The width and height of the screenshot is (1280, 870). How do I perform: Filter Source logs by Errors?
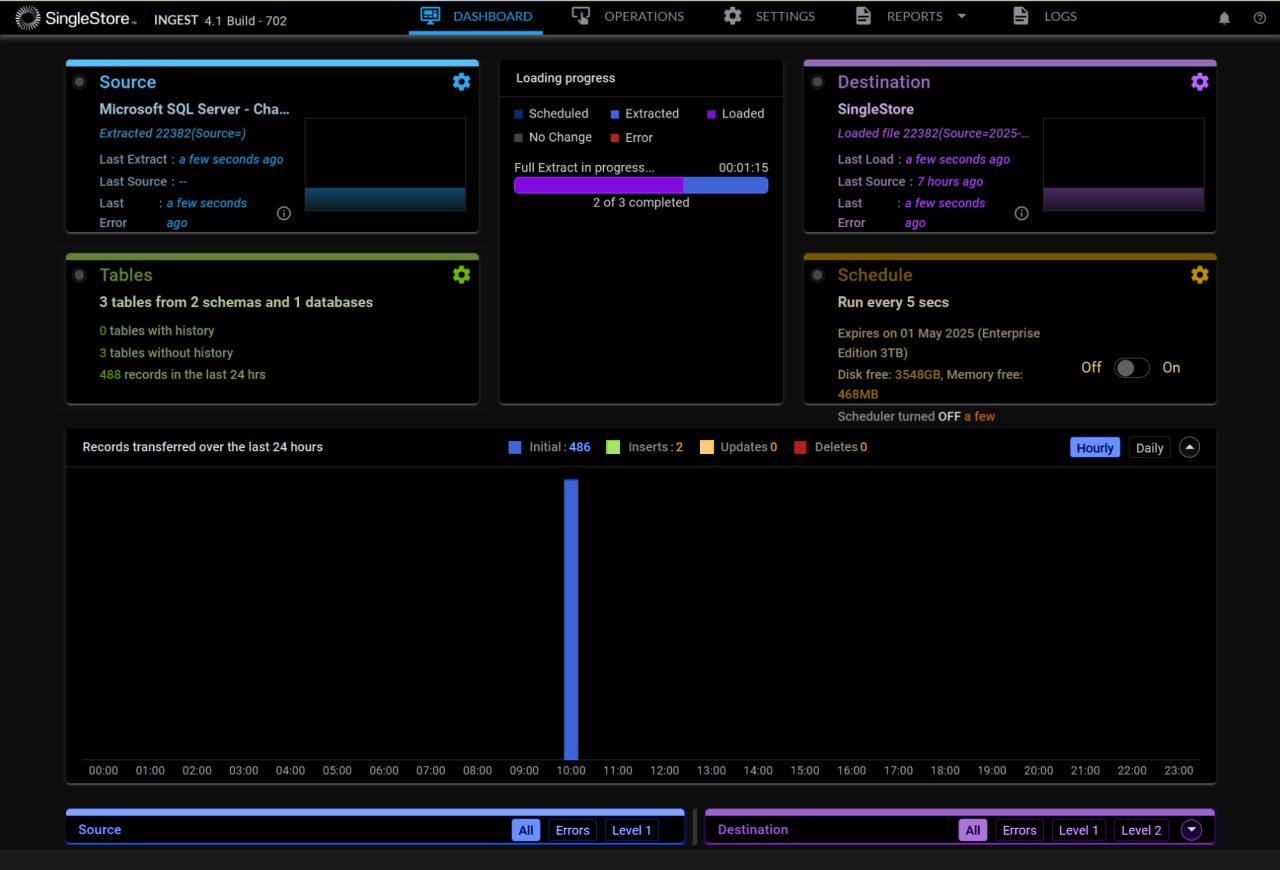(x=572, y=830)
